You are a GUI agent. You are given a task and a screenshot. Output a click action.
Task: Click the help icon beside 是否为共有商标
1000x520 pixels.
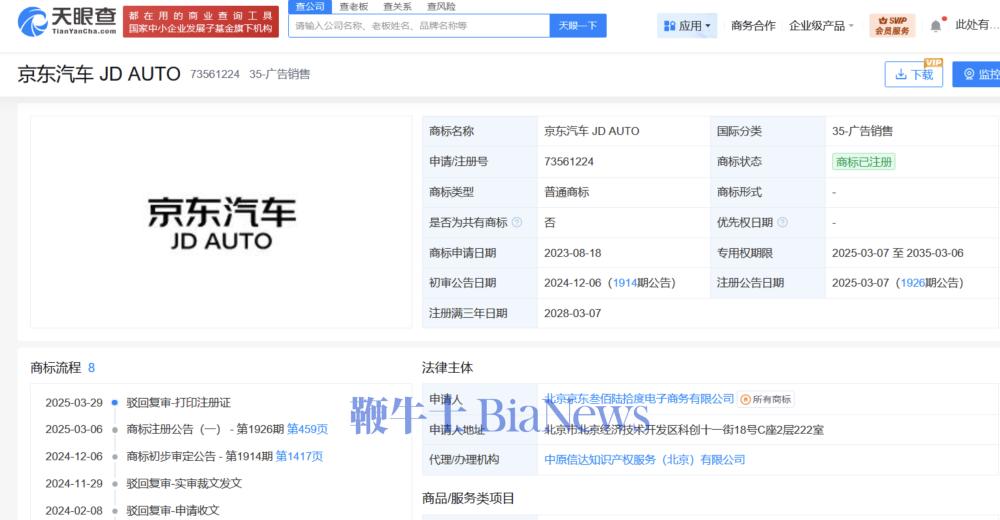pos(516,222)
